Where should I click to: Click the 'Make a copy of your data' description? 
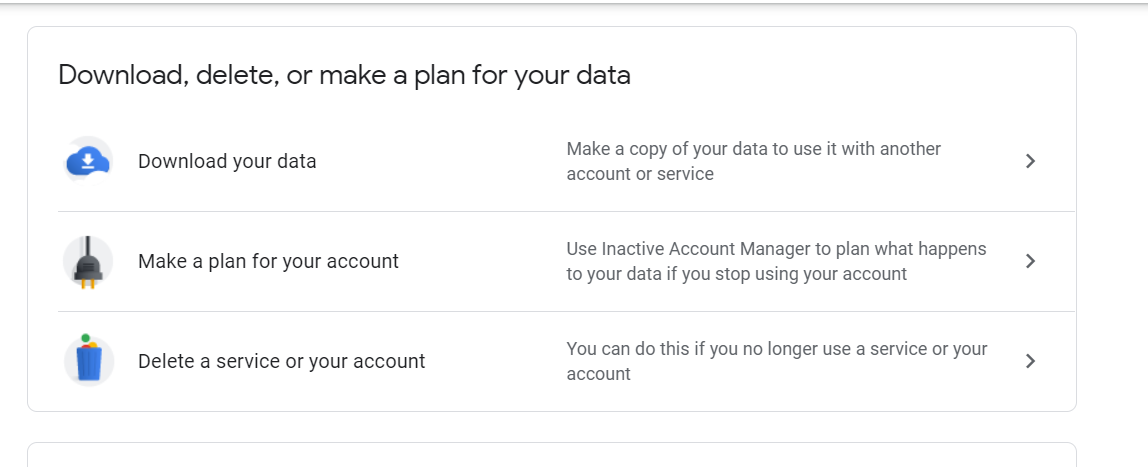(753, 161)
